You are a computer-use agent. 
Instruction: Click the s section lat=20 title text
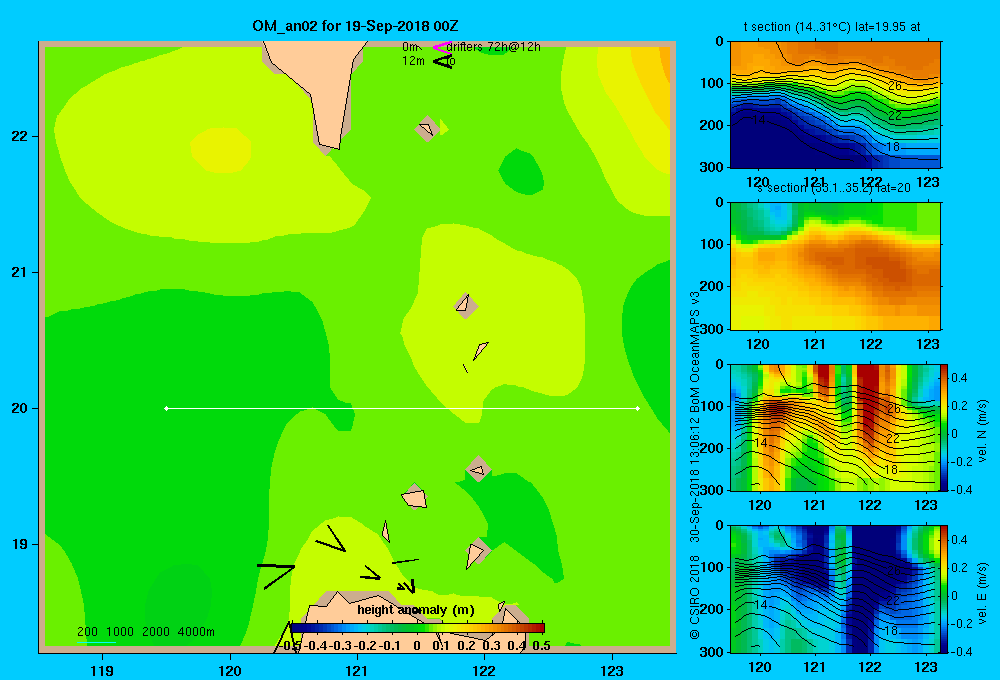tap(834, 188)
